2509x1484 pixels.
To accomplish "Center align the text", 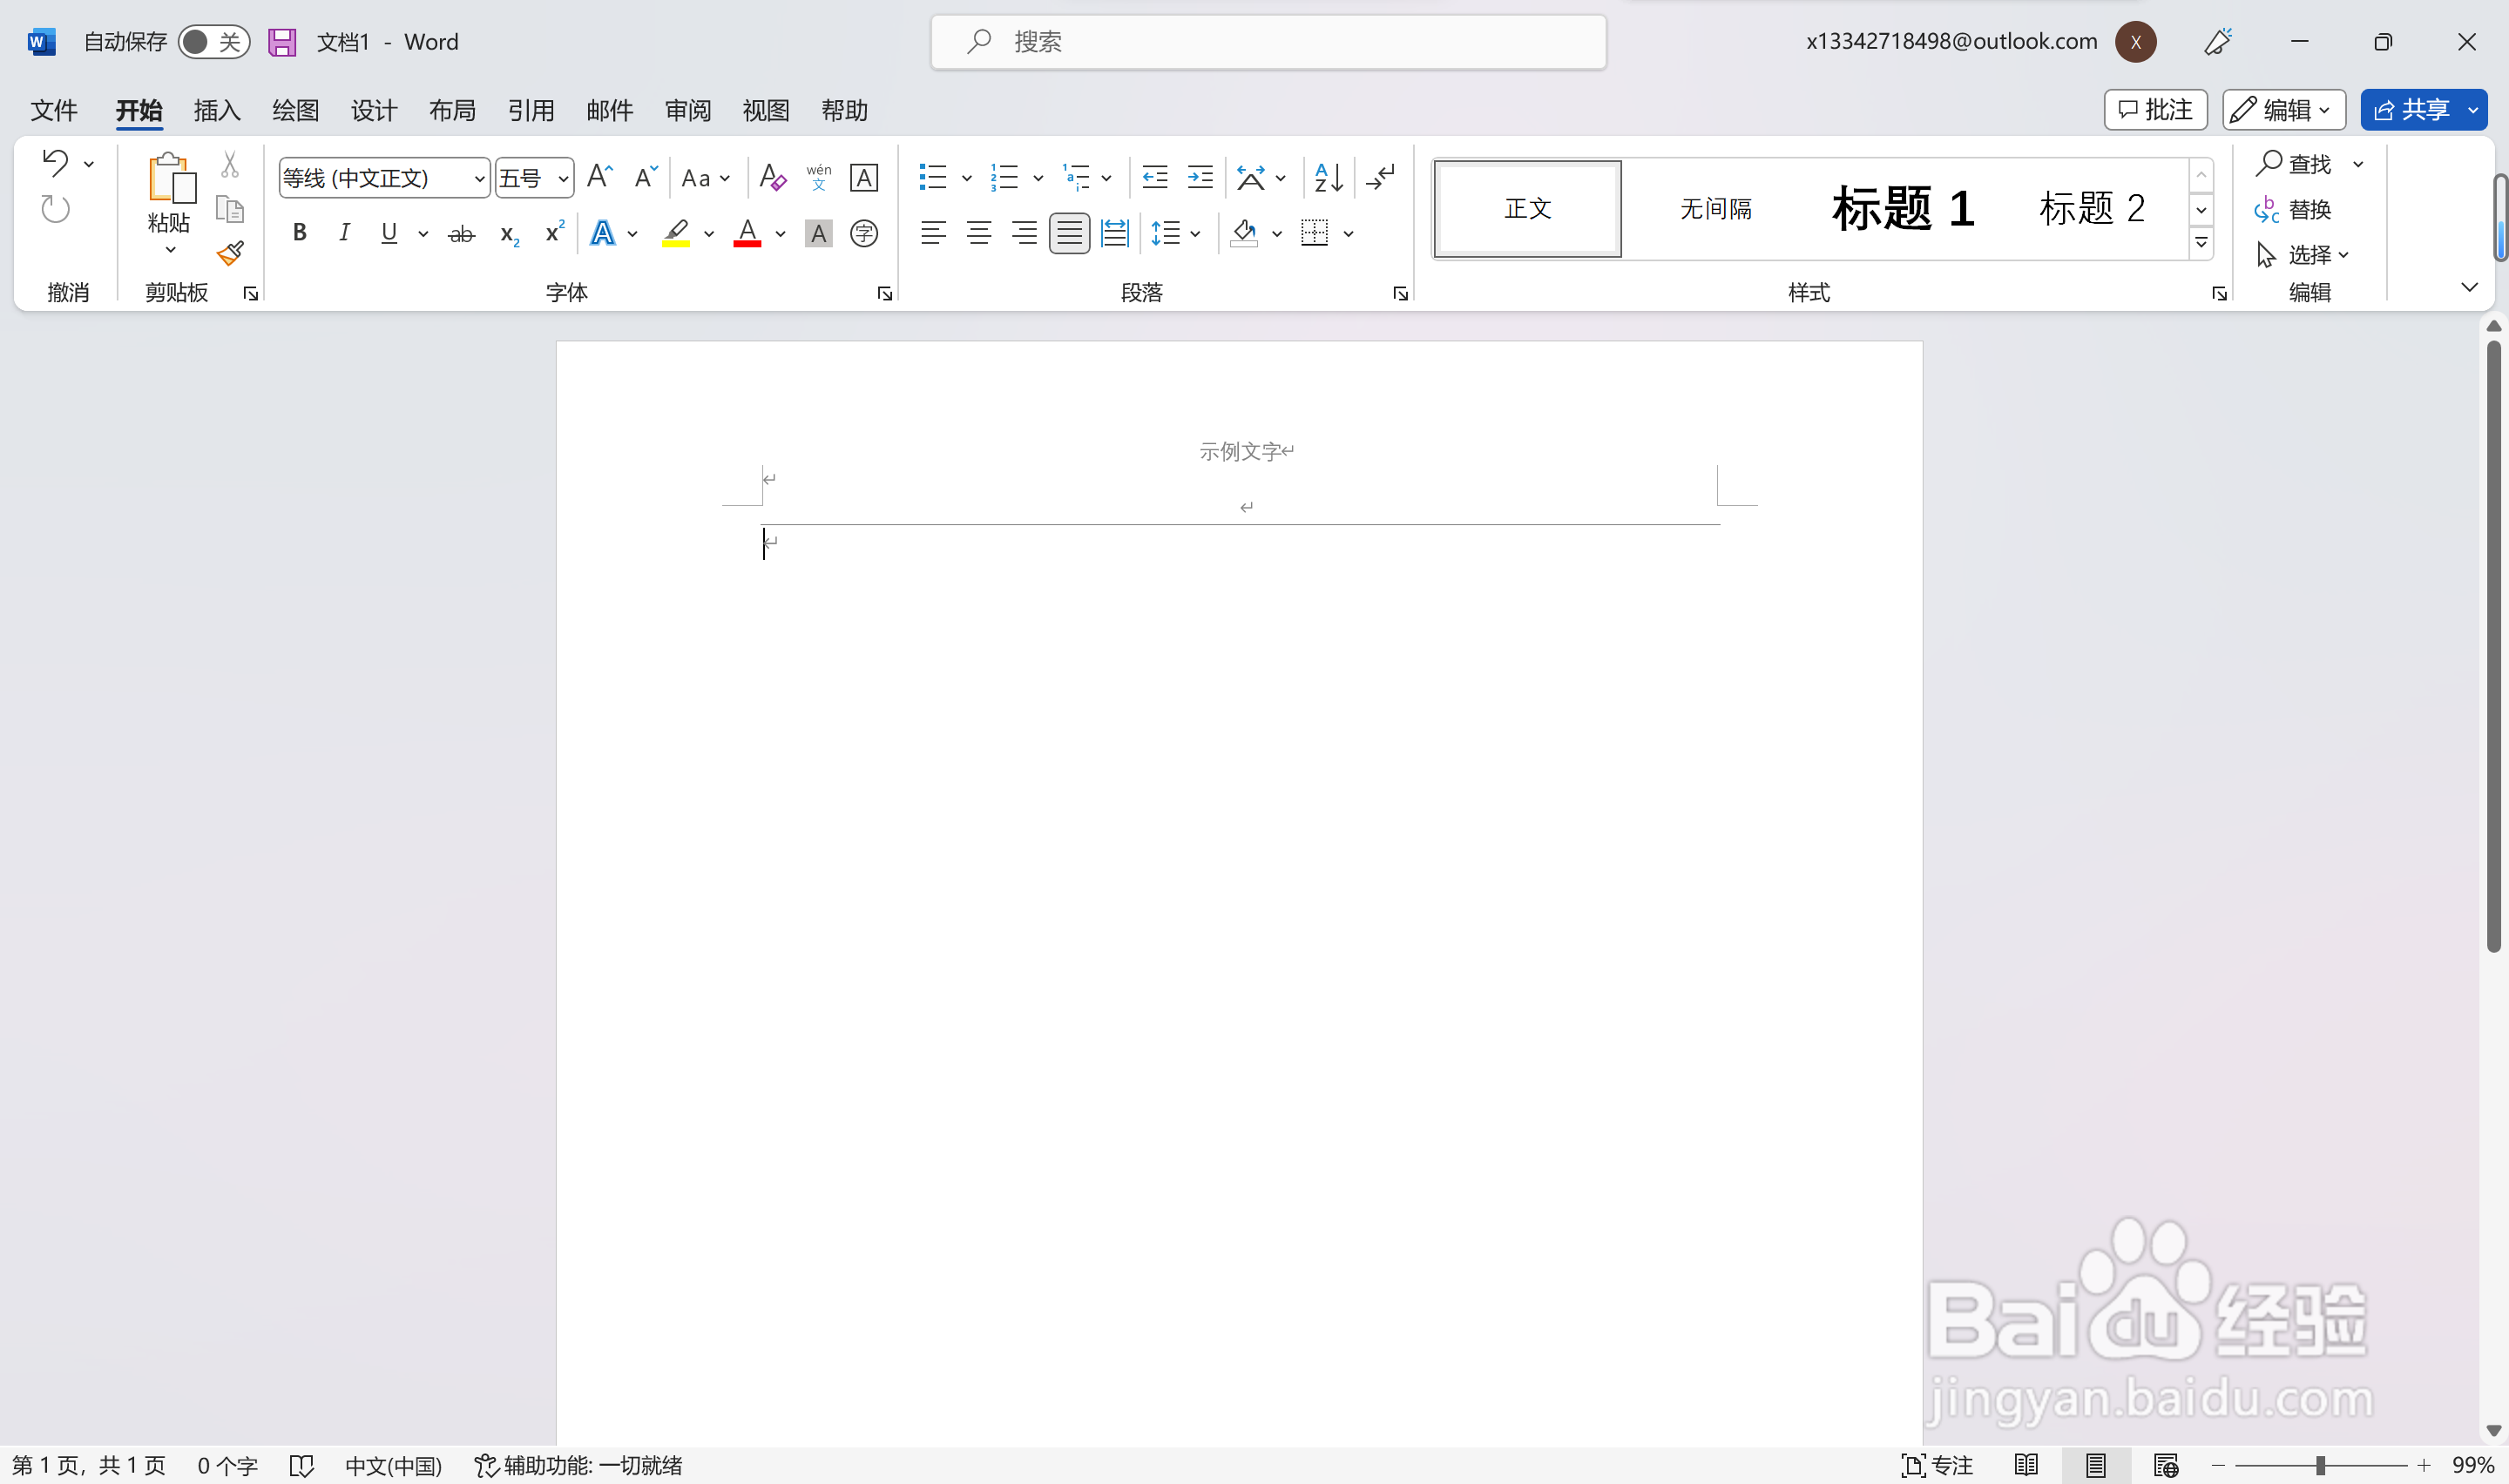I will (x=979, y=233).
